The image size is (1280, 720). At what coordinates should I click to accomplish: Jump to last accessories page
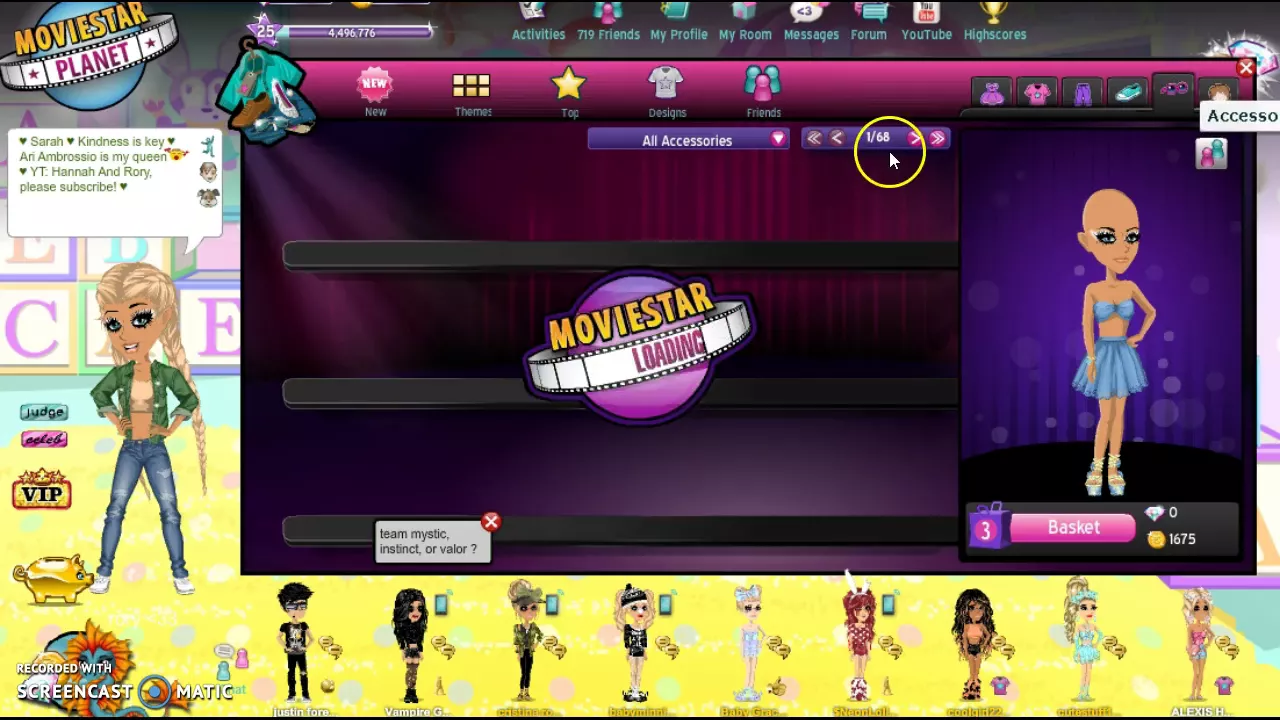pos(938,139)
